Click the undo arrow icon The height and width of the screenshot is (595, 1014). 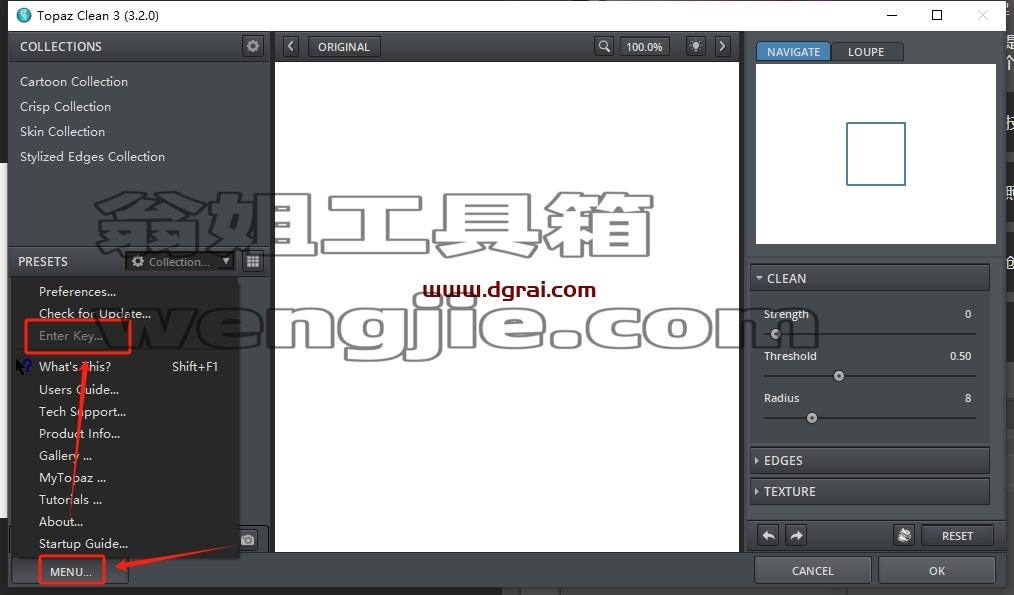[768, 536]
